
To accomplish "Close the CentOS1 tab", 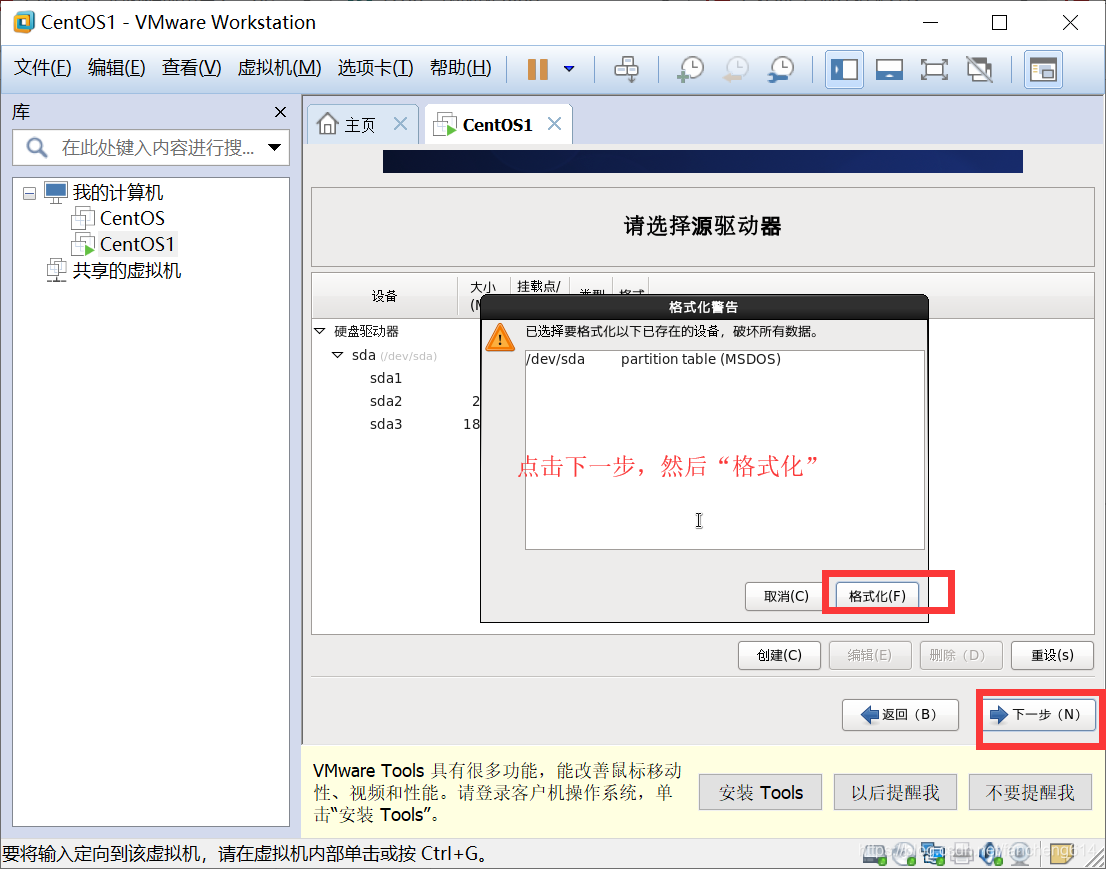I will click(x=554, y=124).
